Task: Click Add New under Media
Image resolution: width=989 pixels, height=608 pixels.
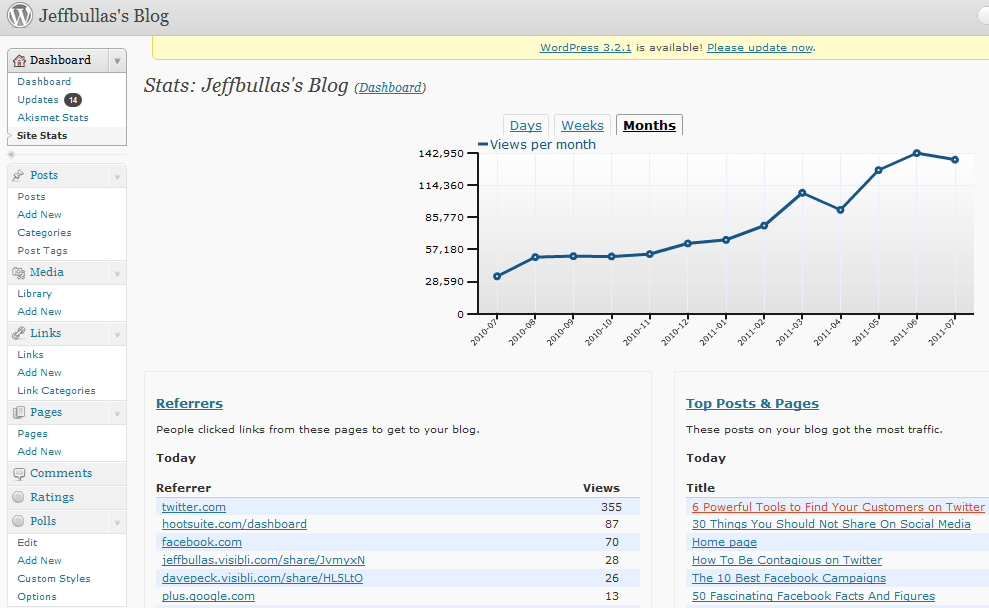Action: (x=39, y=312)
